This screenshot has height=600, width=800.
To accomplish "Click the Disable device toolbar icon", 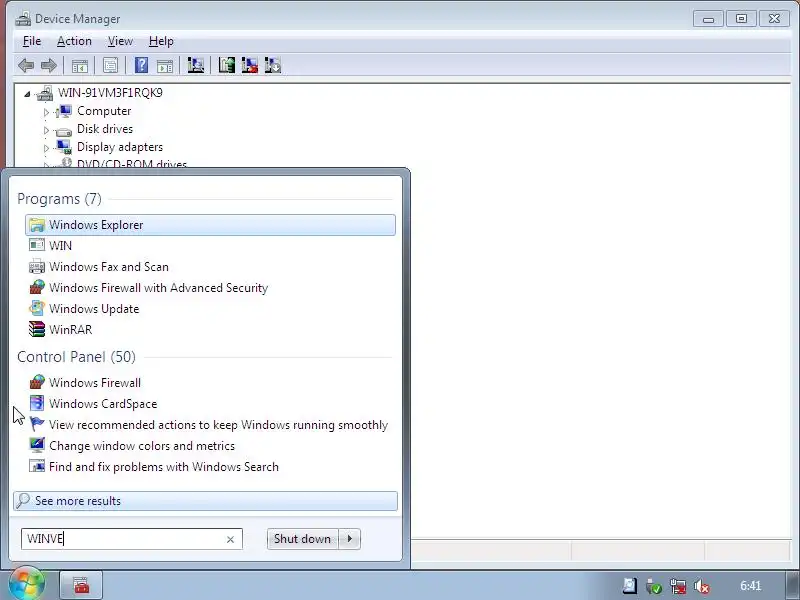I will click(x=273, y=65).
